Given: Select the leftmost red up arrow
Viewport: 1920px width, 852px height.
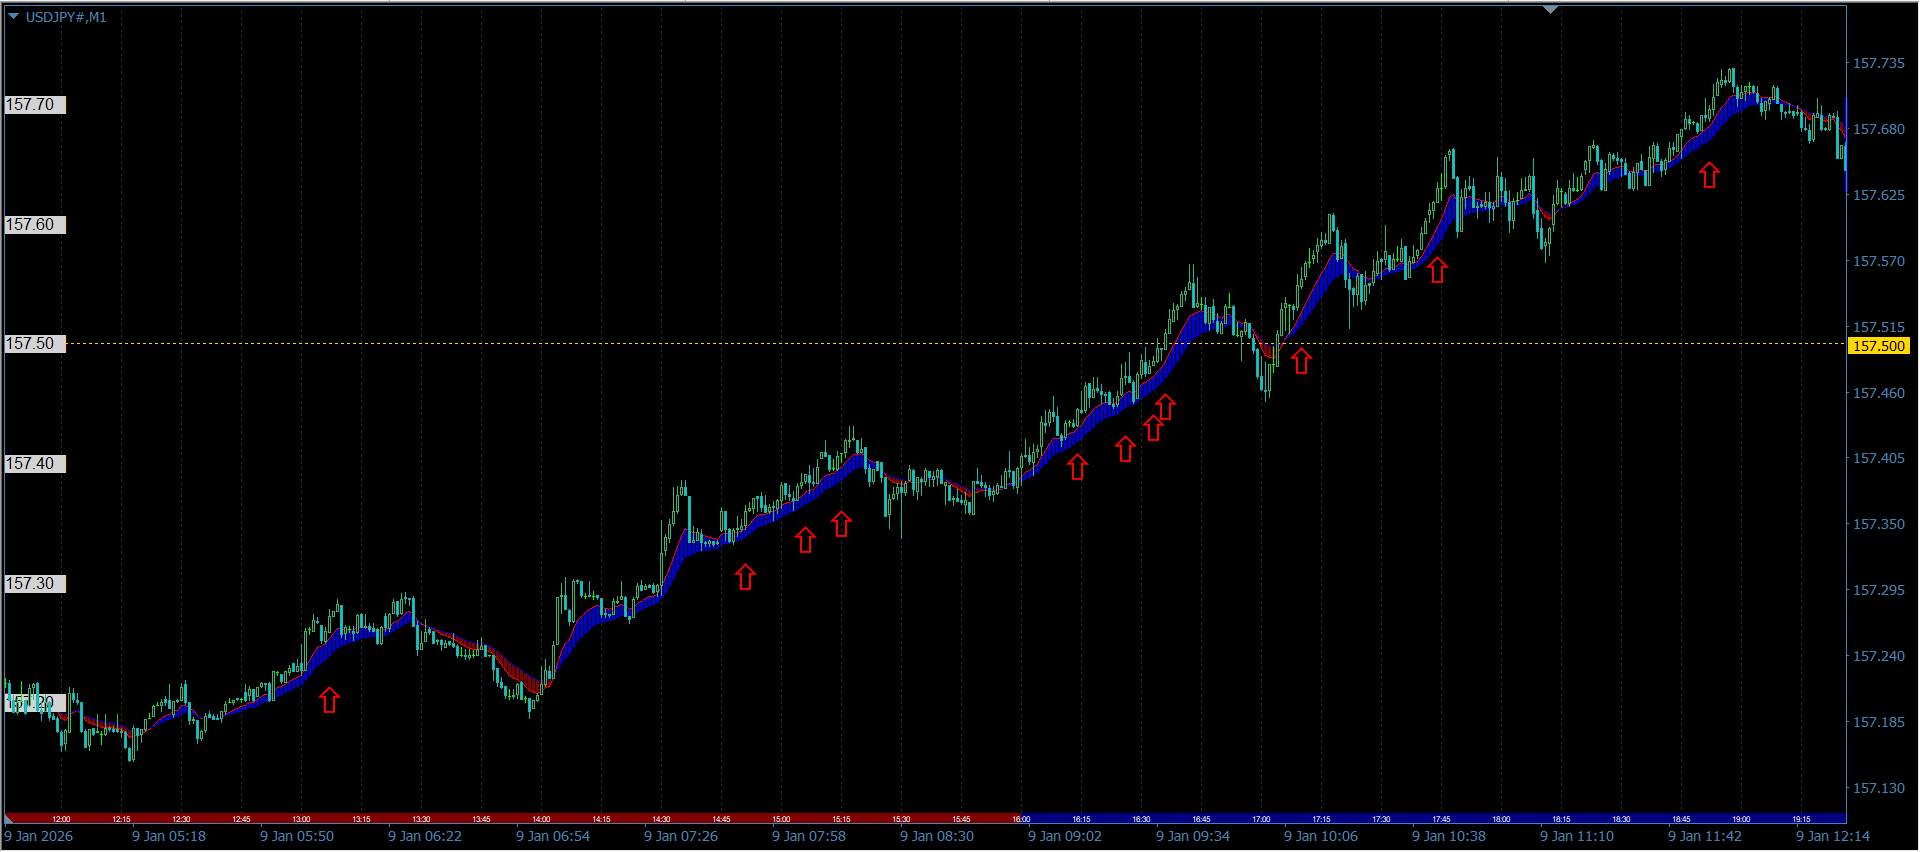Looking at the screenshot, I should tap(329, 700).
